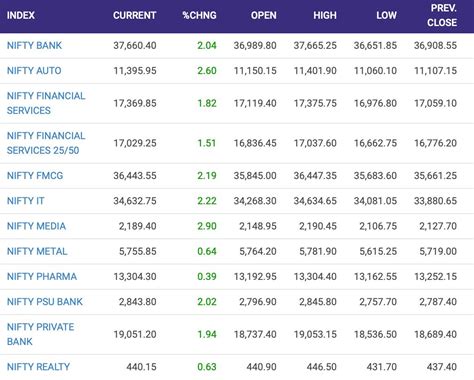Select NIFTY FMCG current value 36,443.55

tap(135, 176)
